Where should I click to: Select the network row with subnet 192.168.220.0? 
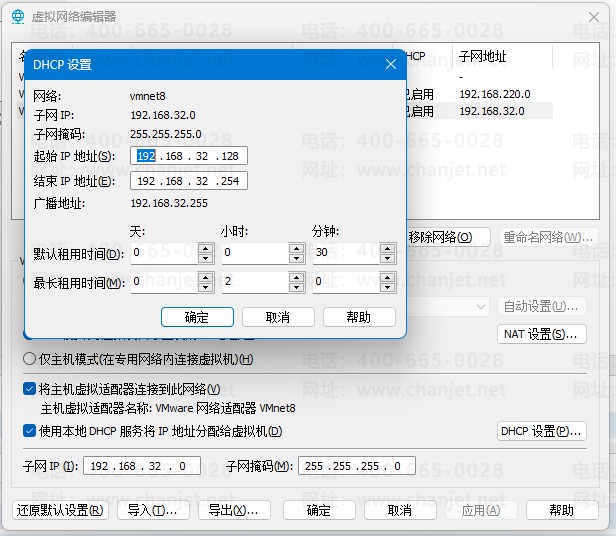(478, 94)
